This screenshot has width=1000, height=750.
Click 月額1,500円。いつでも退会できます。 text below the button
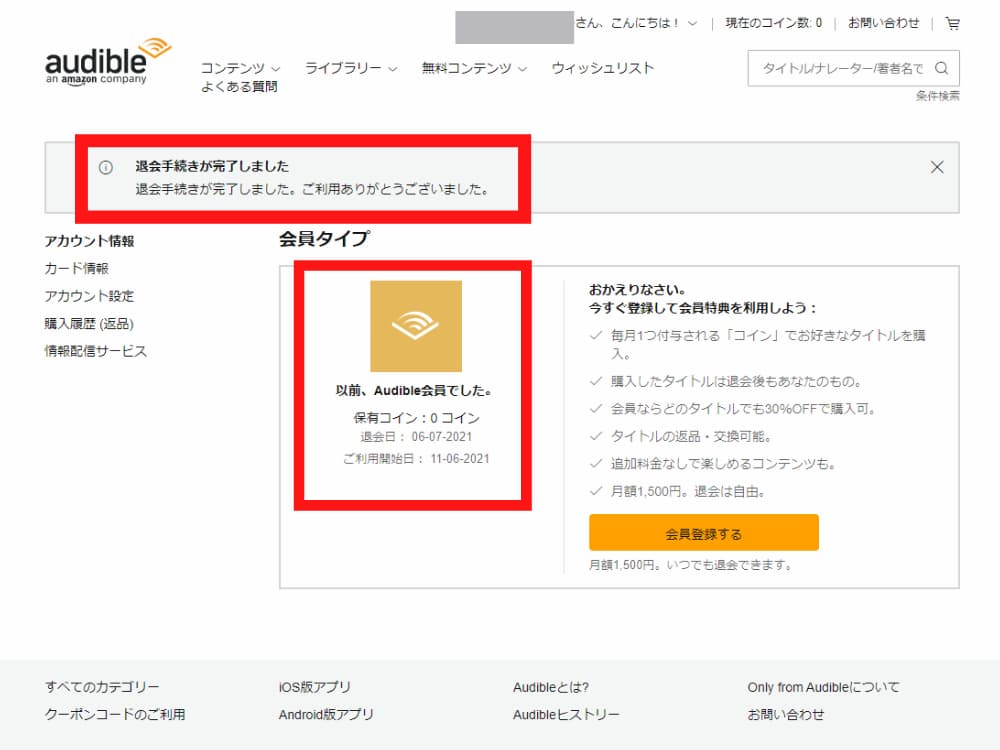(691, 565)
